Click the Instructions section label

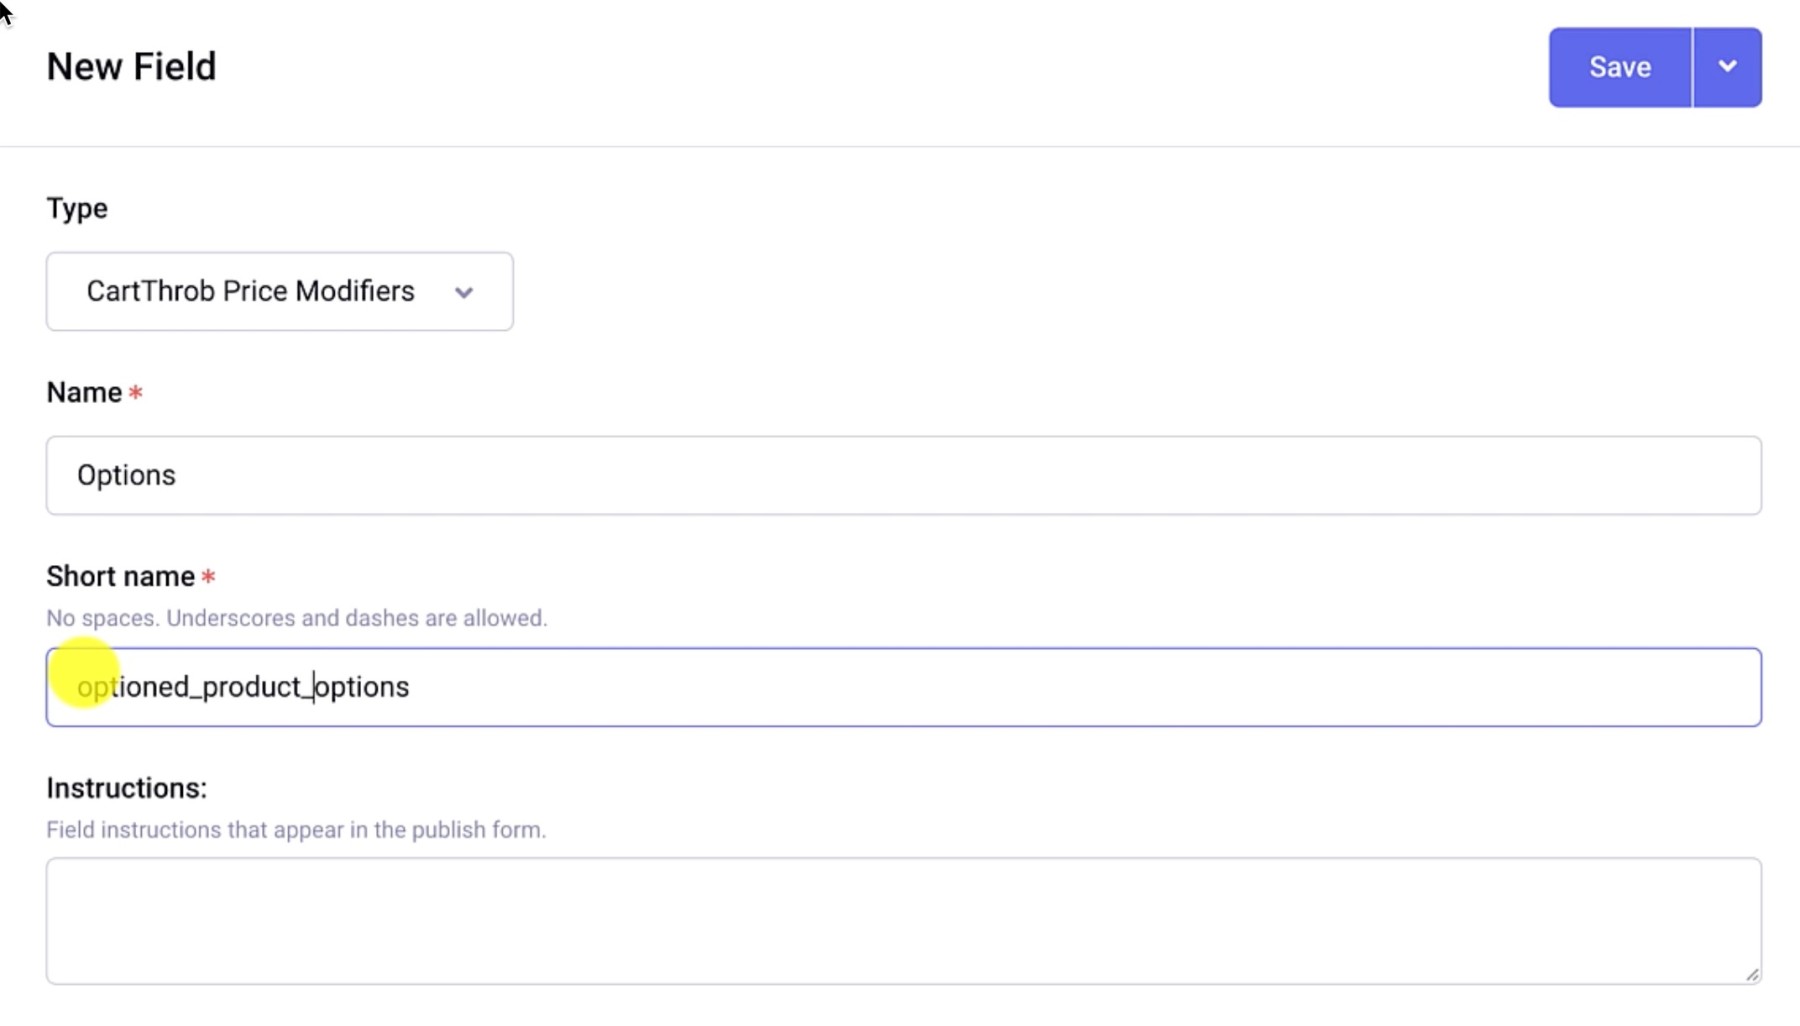(x=125, y=788)
